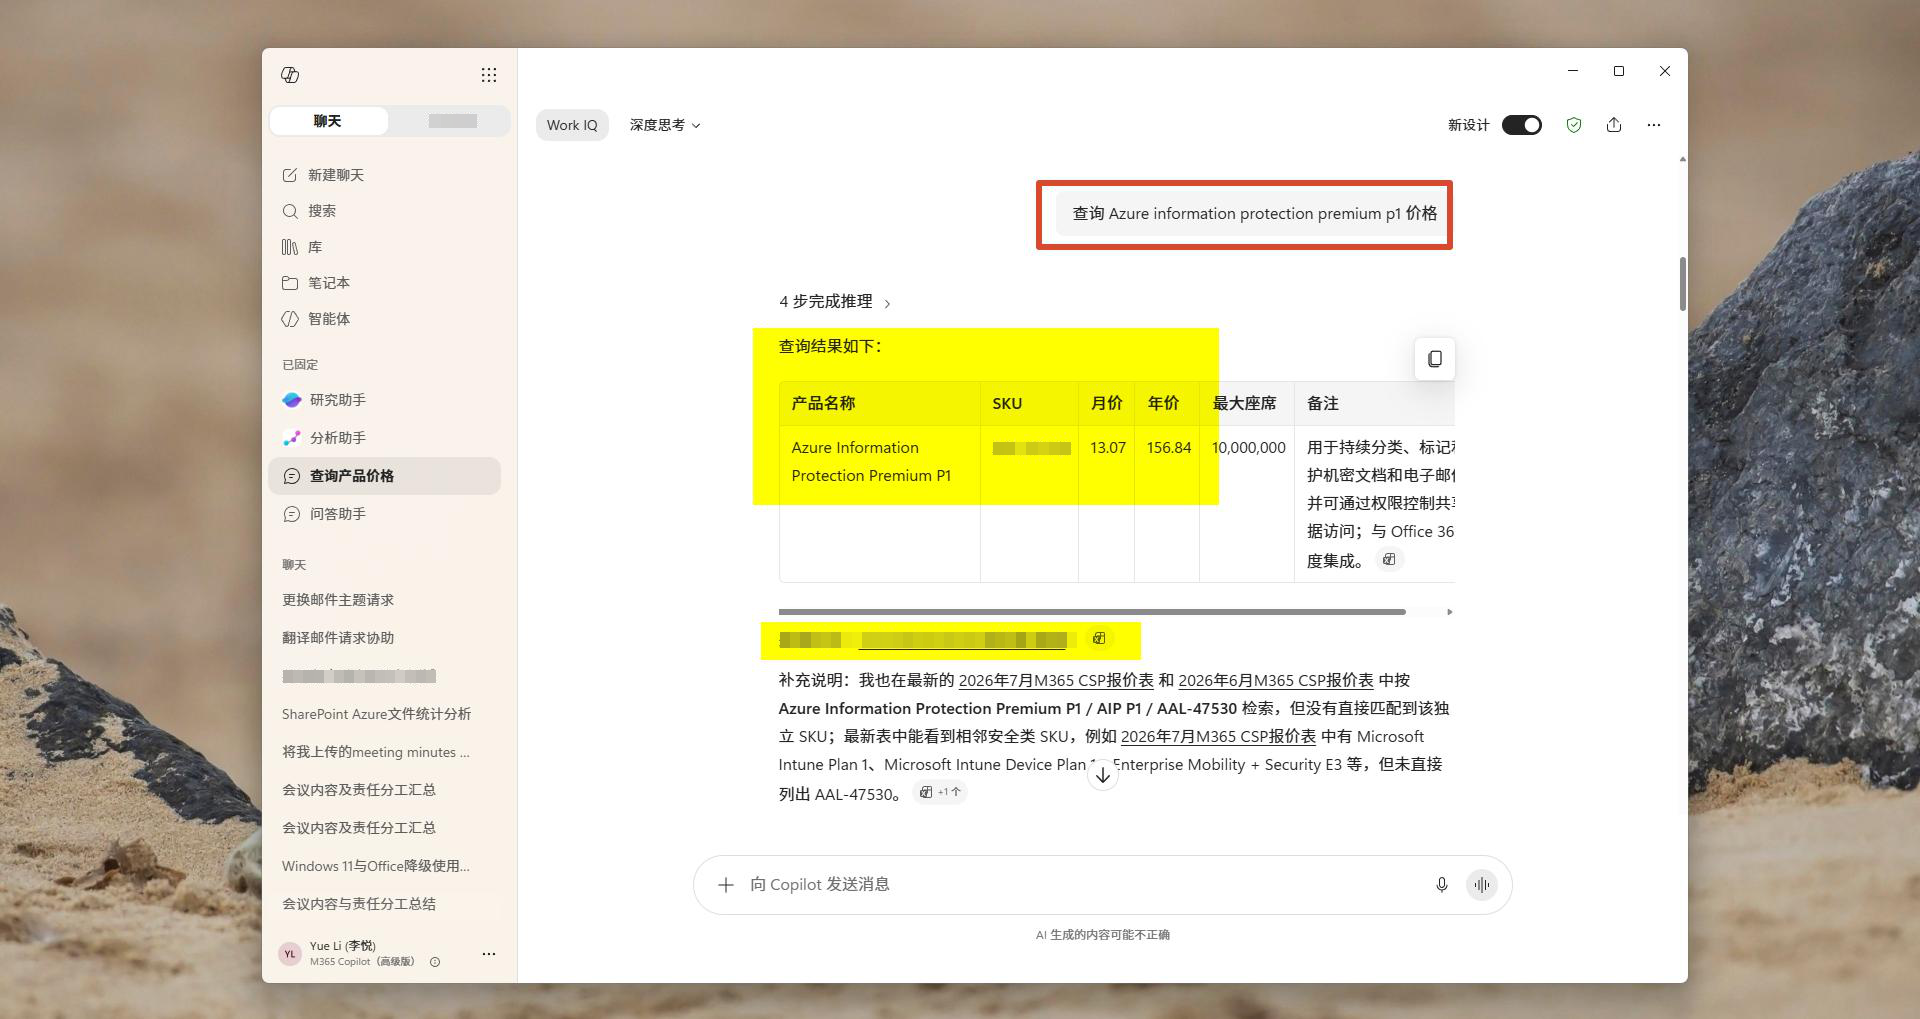Click the +1 citations badge
The image size is (1920, 1019).
(x=940, y=792)
